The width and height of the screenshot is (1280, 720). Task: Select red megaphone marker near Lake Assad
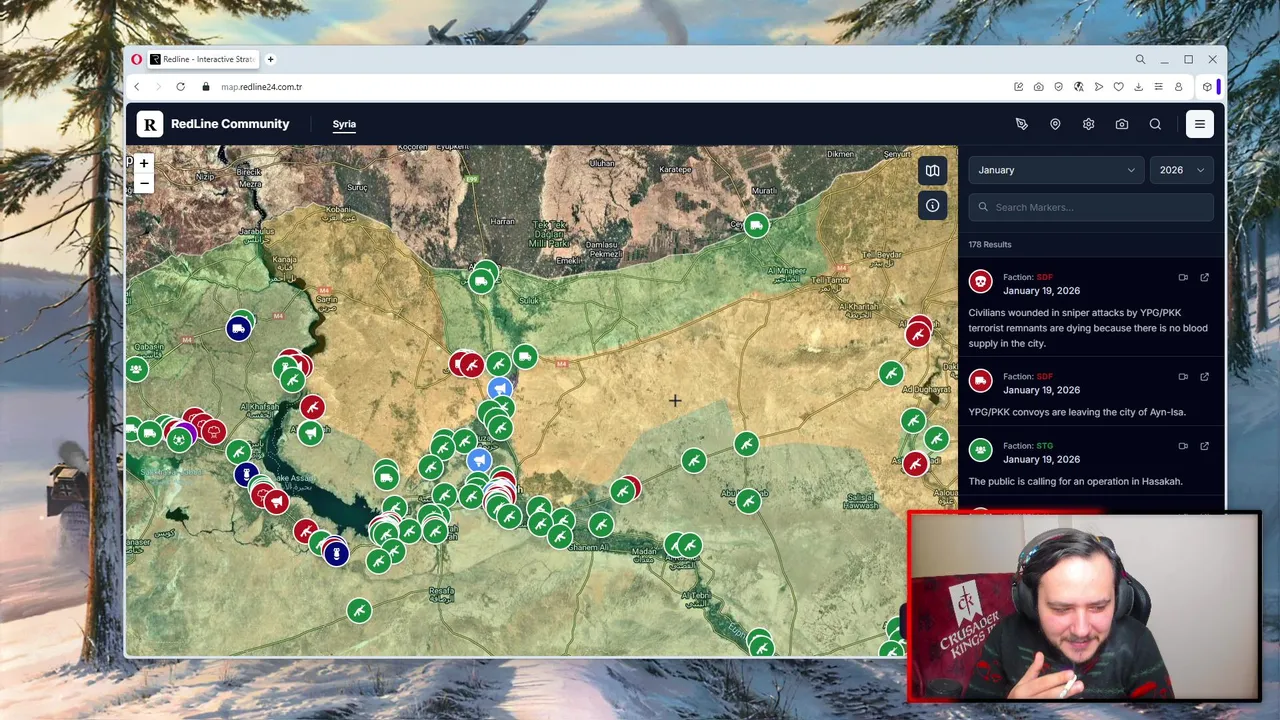point(277,502)
